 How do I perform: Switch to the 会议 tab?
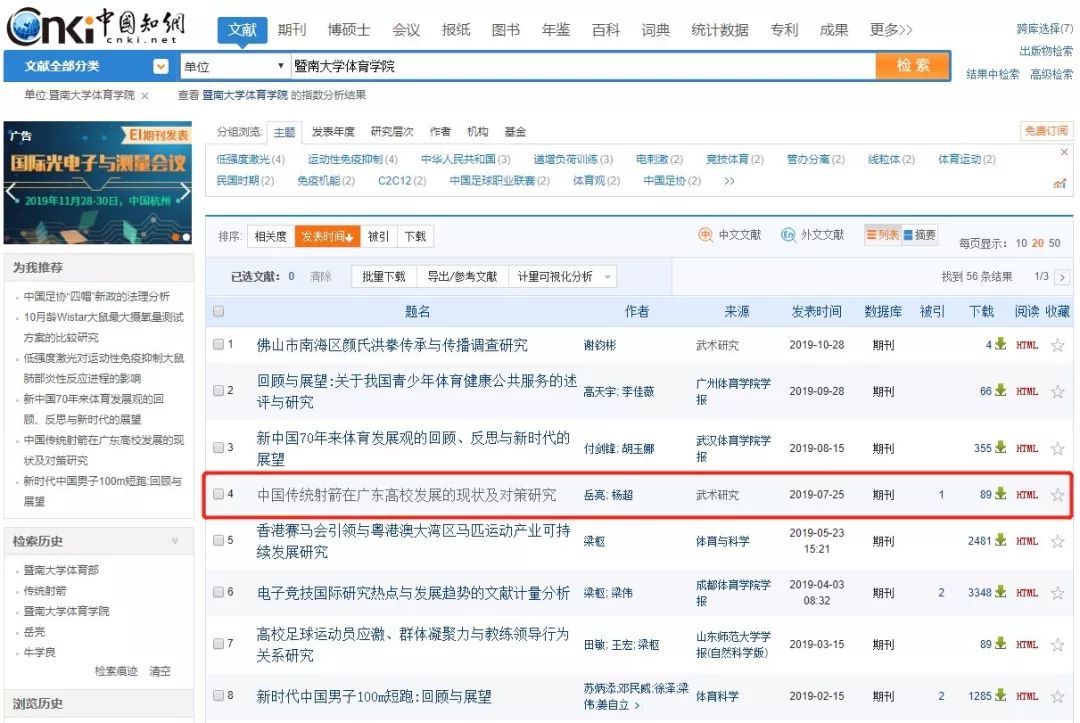coord(406,30)
